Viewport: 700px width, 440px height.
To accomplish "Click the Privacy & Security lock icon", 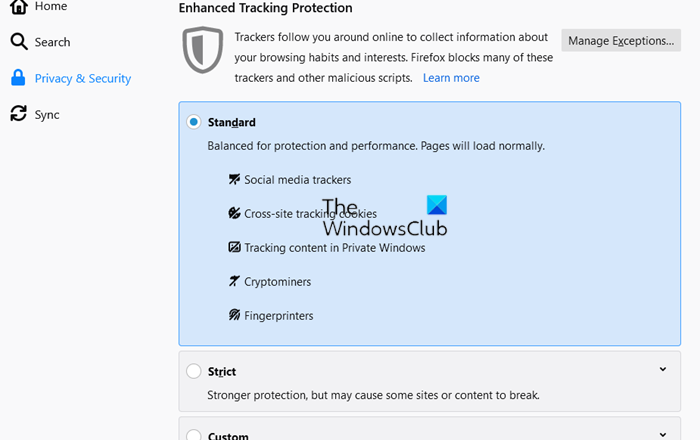I will (x=18, y=78).
